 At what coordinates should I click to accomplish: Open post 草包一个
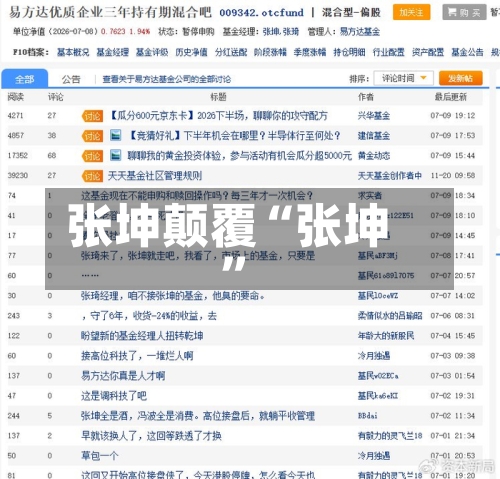click(100, 456)
